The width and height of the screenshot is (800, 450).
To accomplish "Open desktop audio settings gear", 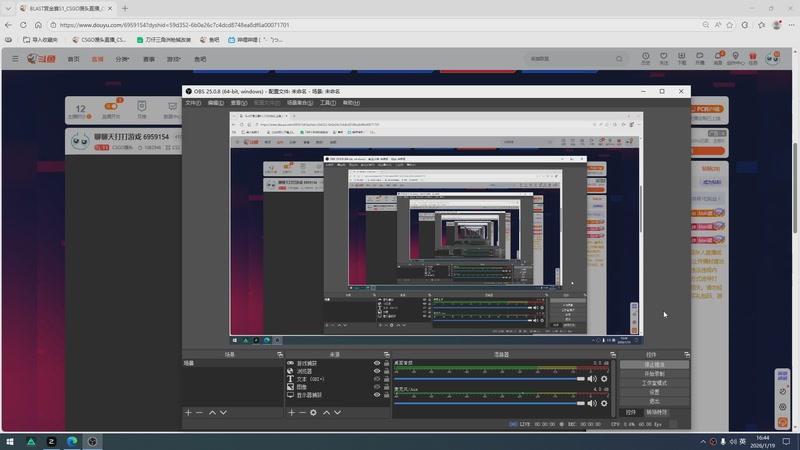I will click(x=604, y=379).
